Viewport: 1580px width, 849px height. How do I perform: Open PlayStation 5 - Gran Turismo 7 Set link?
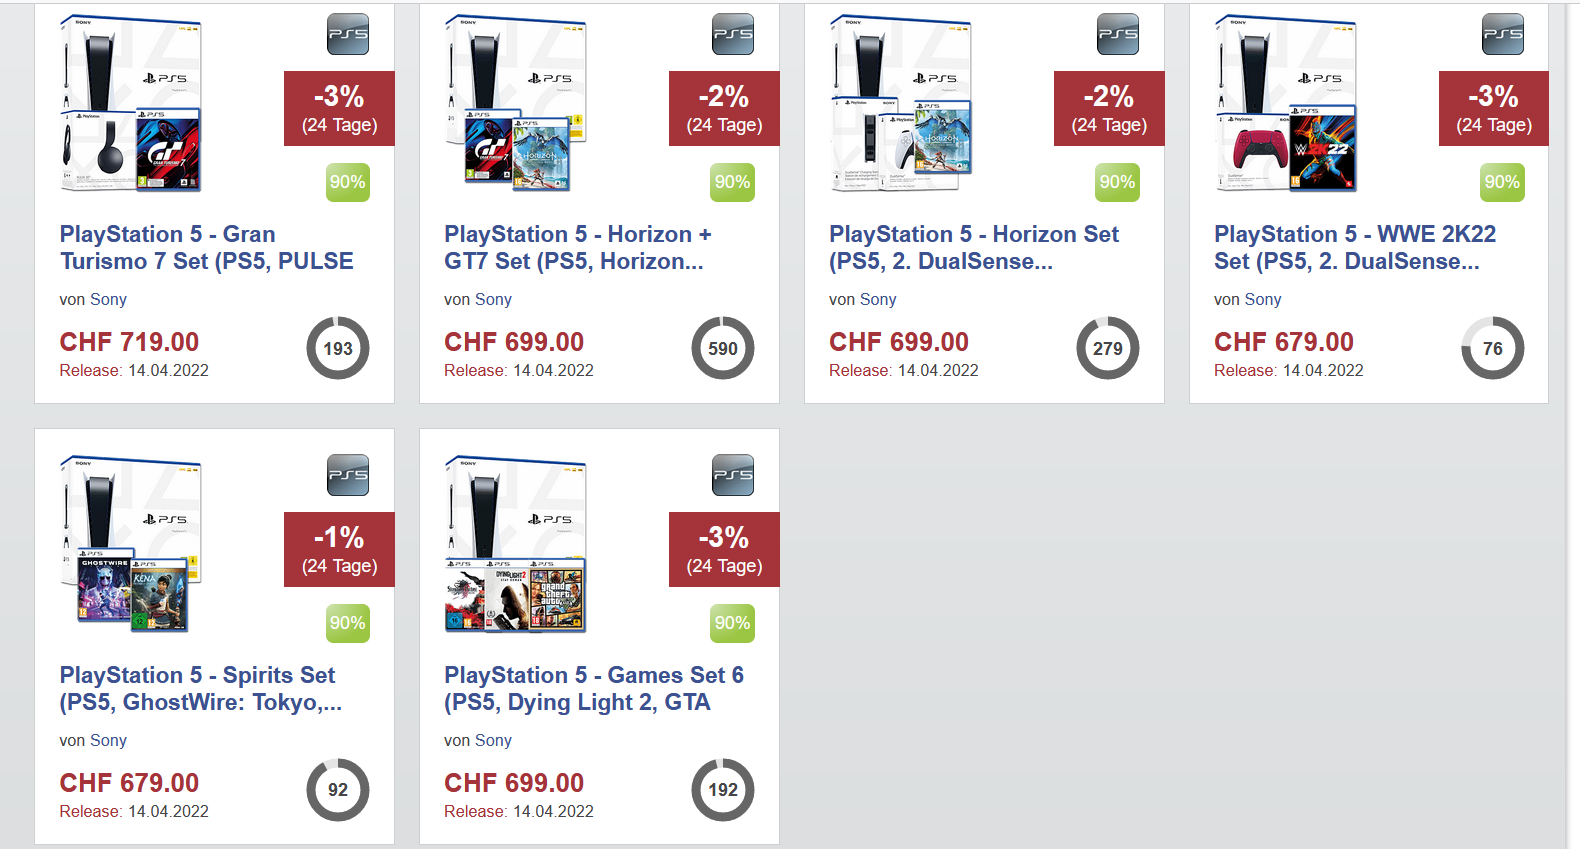[x=206, y=248]
